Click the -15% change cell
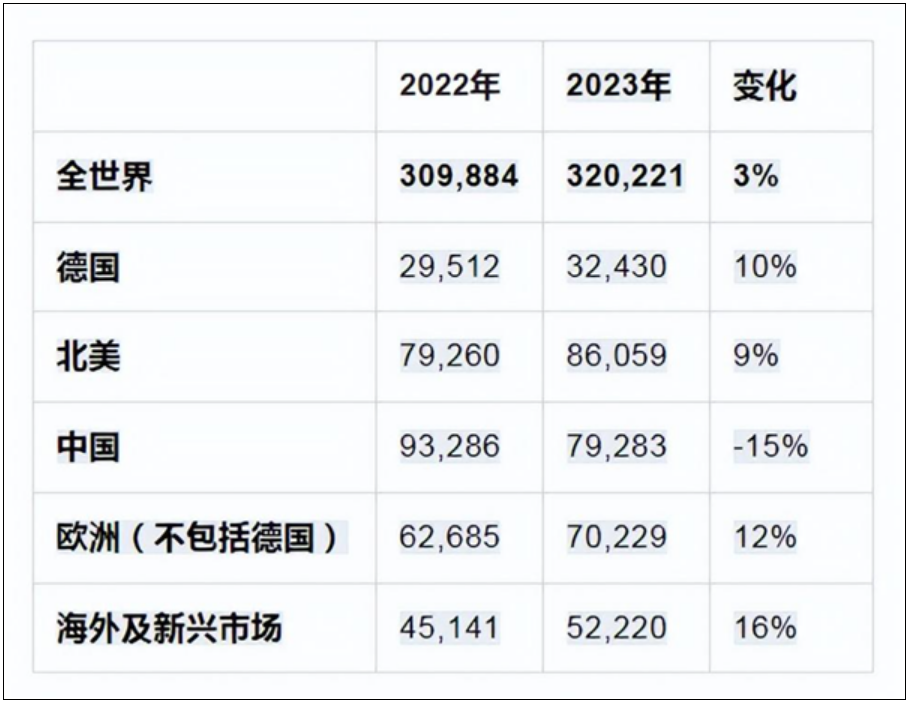Image resolution: width=910 pixels, height=704 pixels. coord(770,446)
